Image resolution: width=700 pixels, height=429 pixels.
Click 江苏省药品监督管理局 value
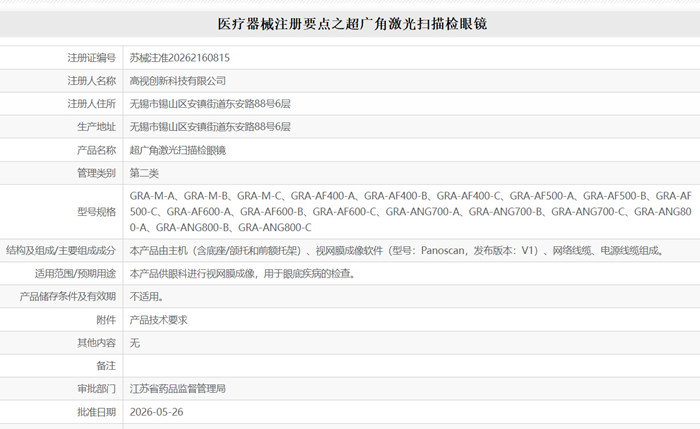pos(178,389)
